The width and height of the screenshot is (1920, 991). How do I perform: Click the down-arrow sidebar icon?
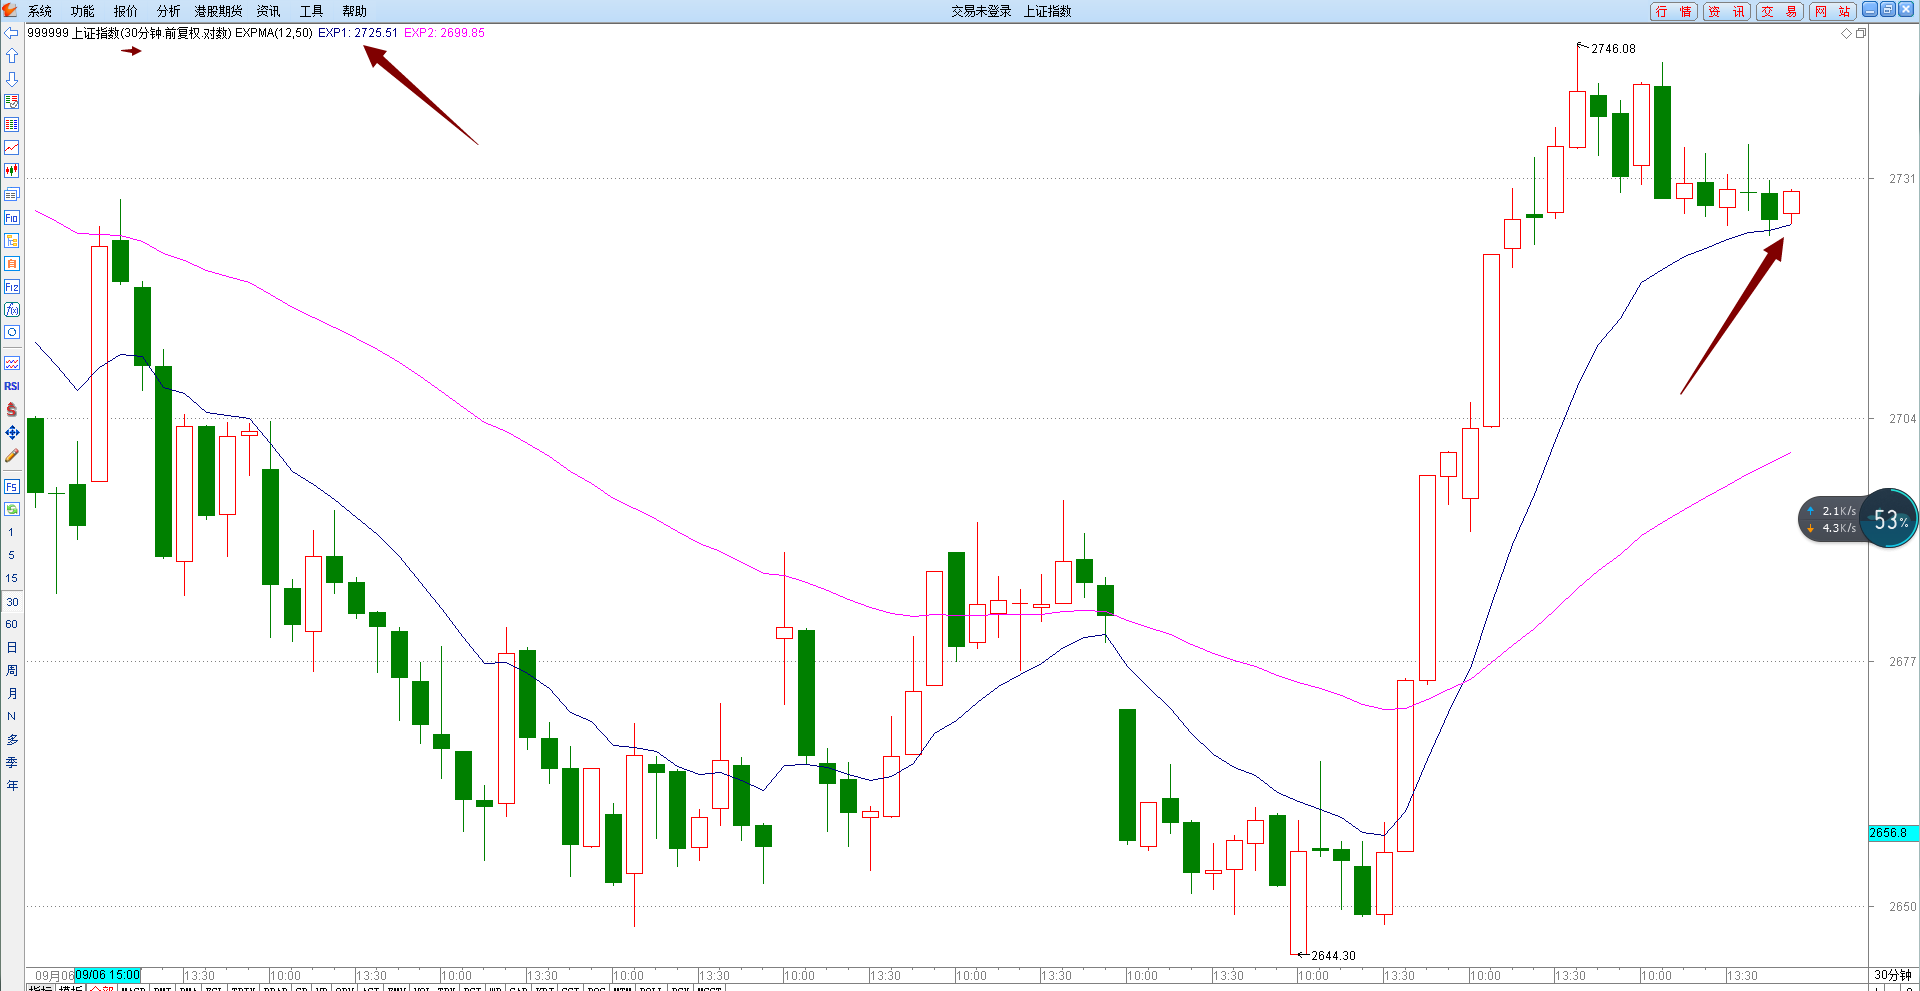click(12, 78)
